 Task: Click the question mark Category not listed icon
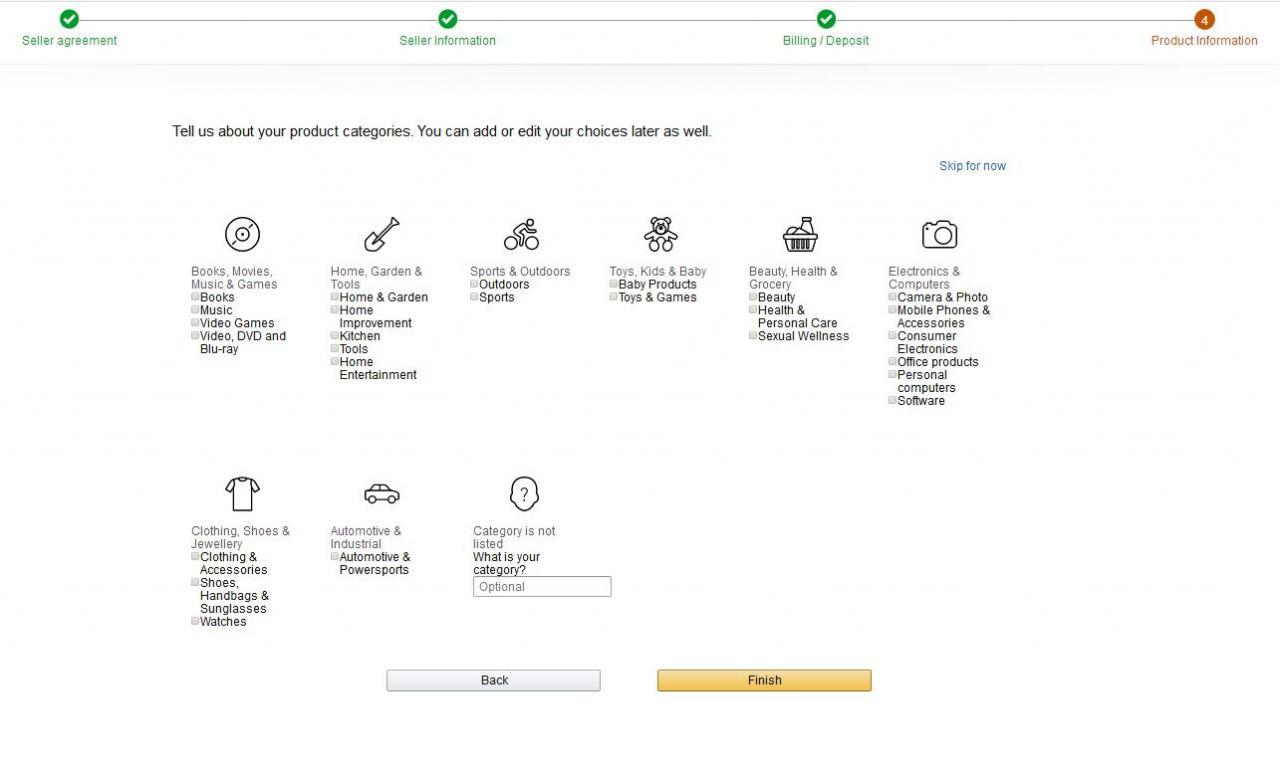(x=524, y=494)
